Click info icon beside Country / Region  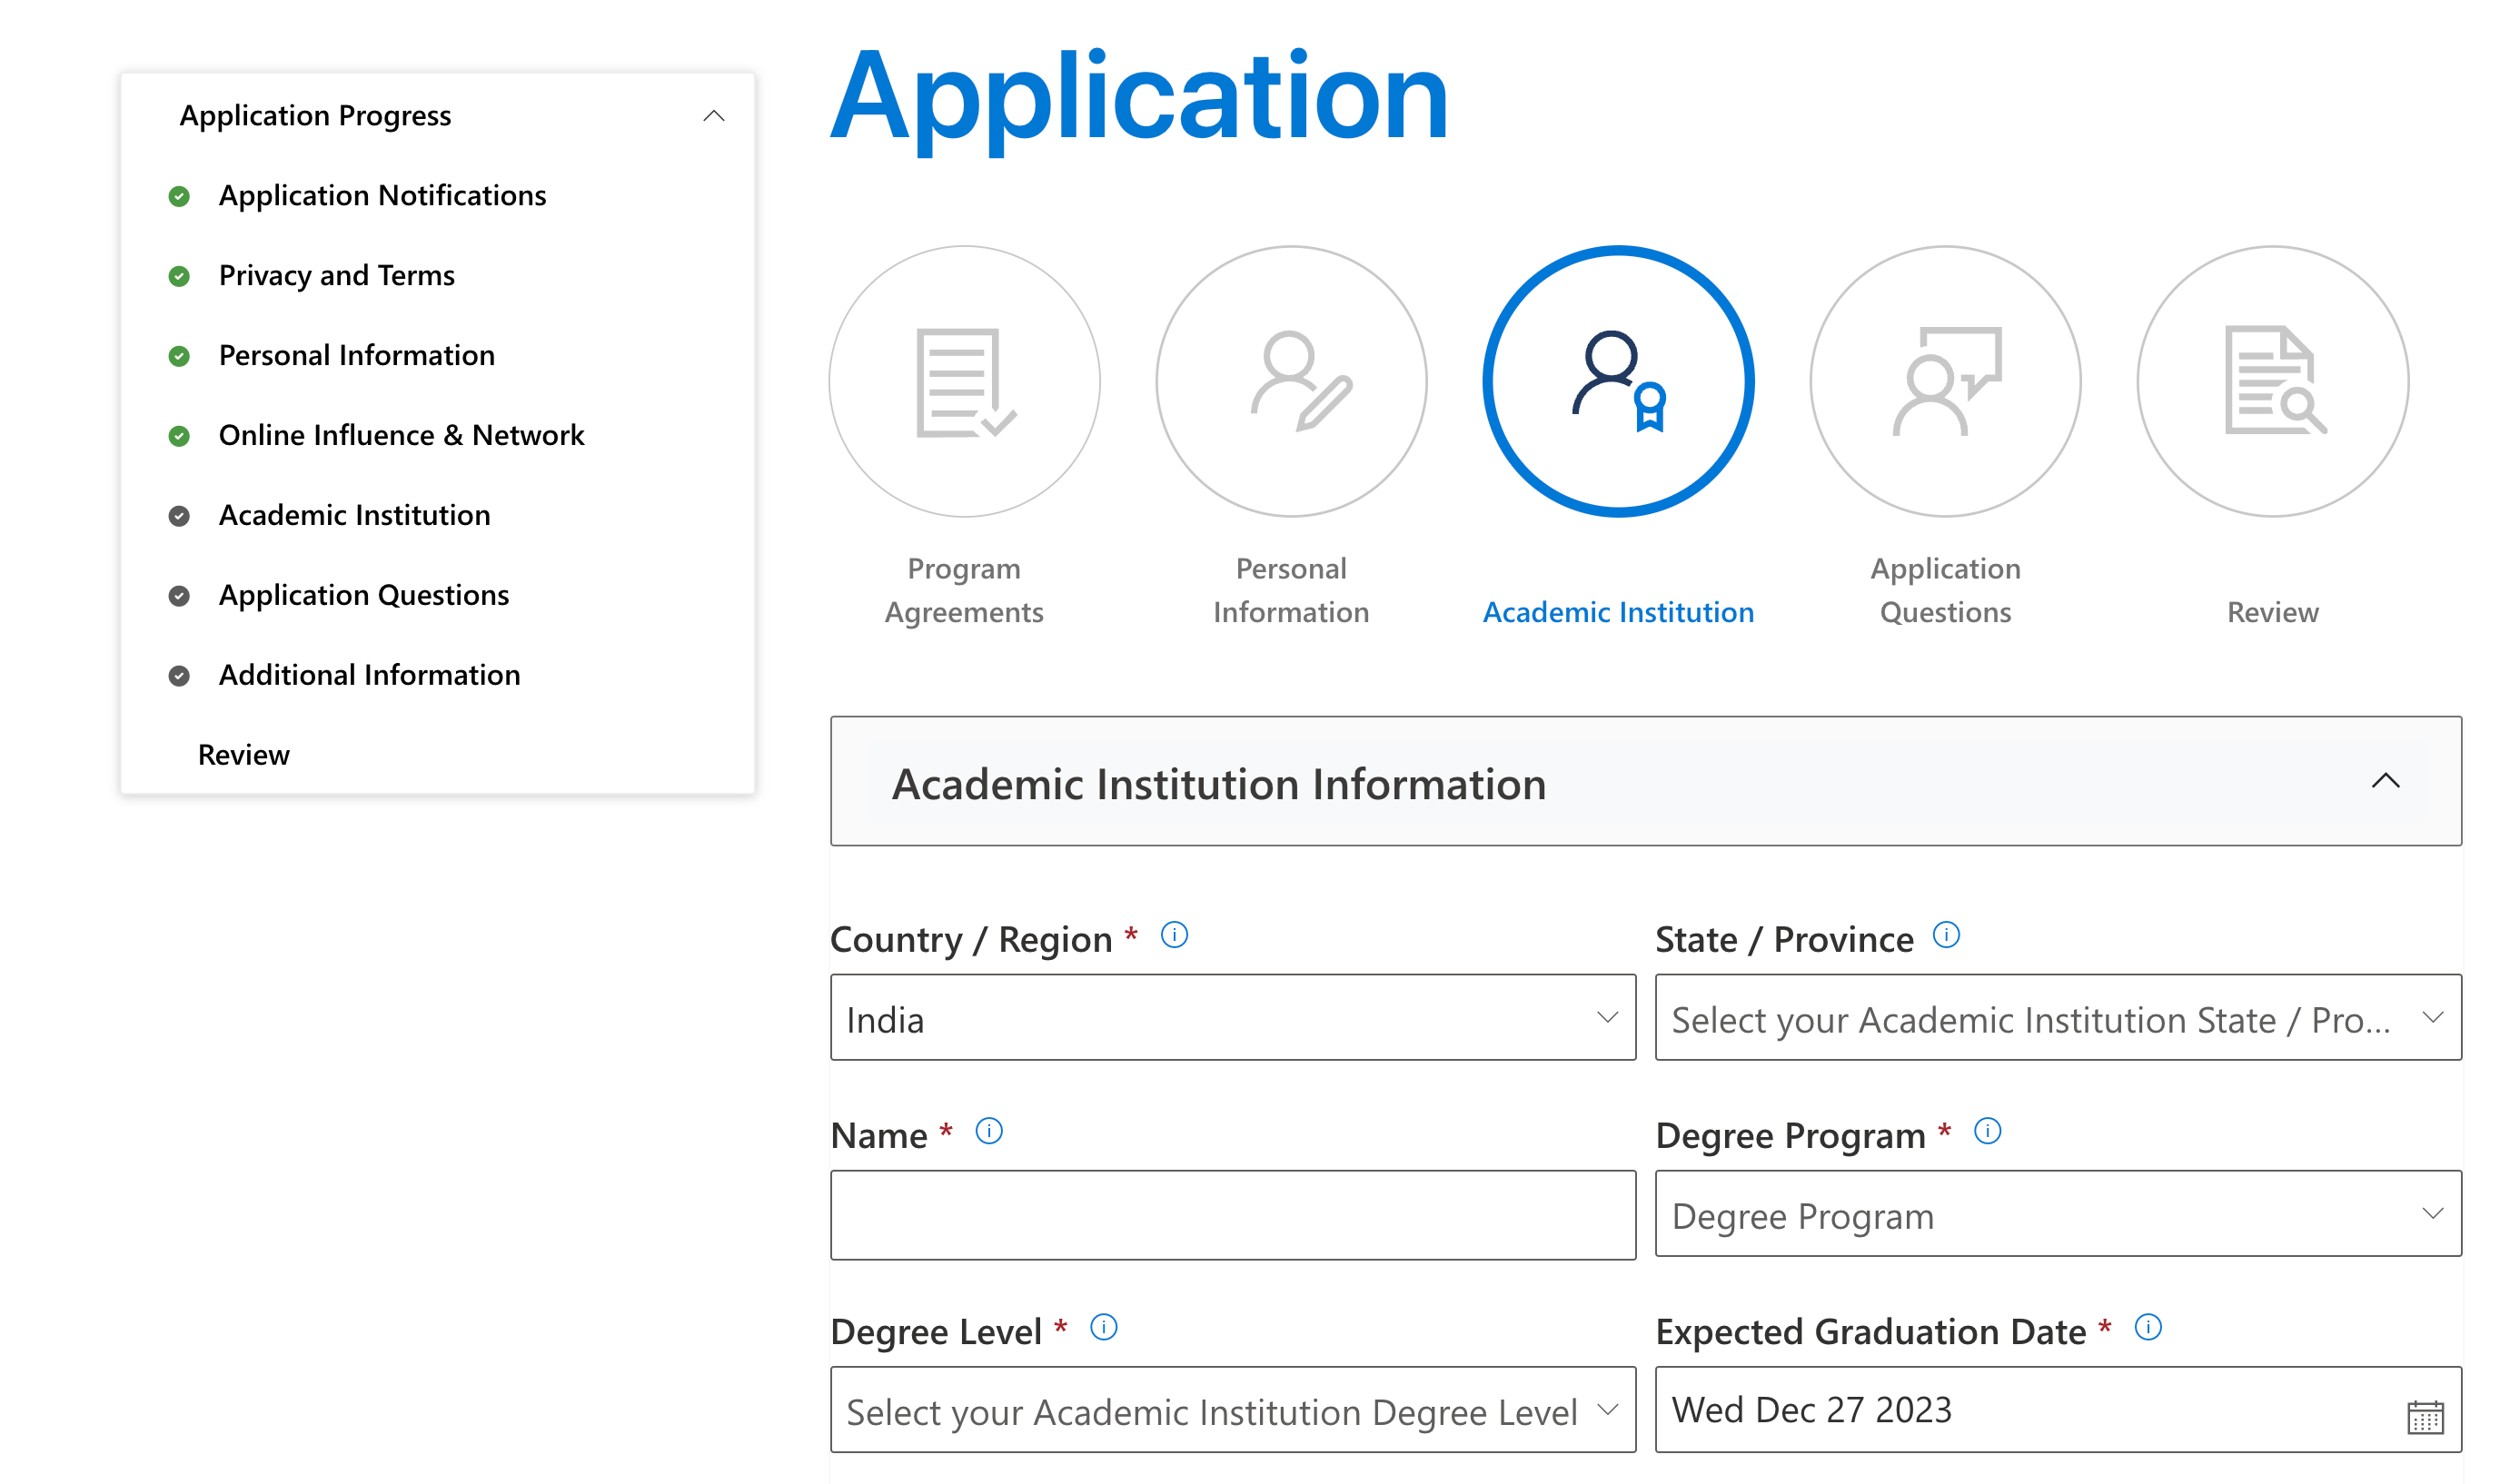[1174, 935]
